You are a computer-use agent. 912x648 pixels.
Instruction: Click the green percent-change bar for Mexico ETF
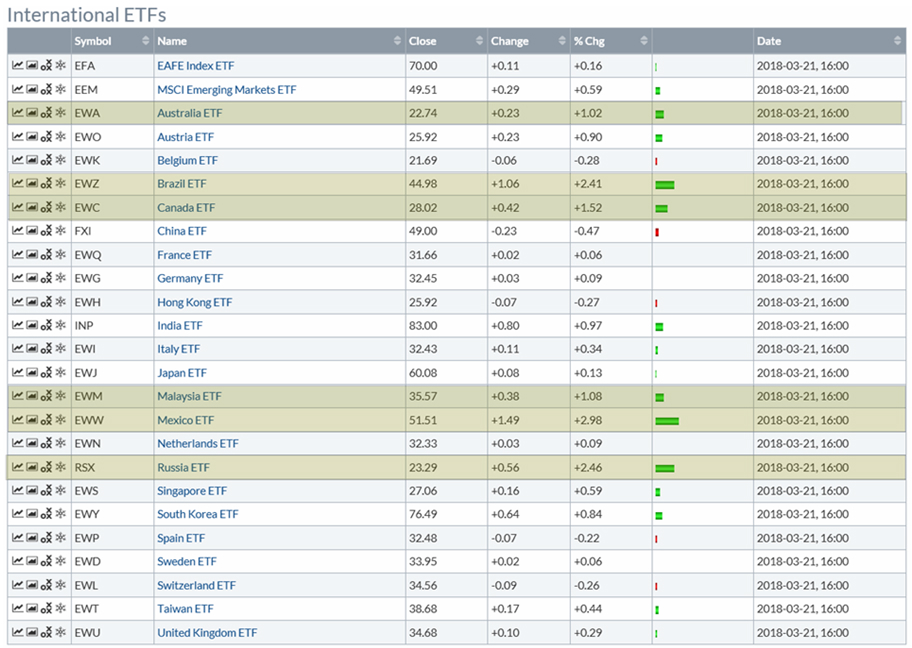pos(667,421)
